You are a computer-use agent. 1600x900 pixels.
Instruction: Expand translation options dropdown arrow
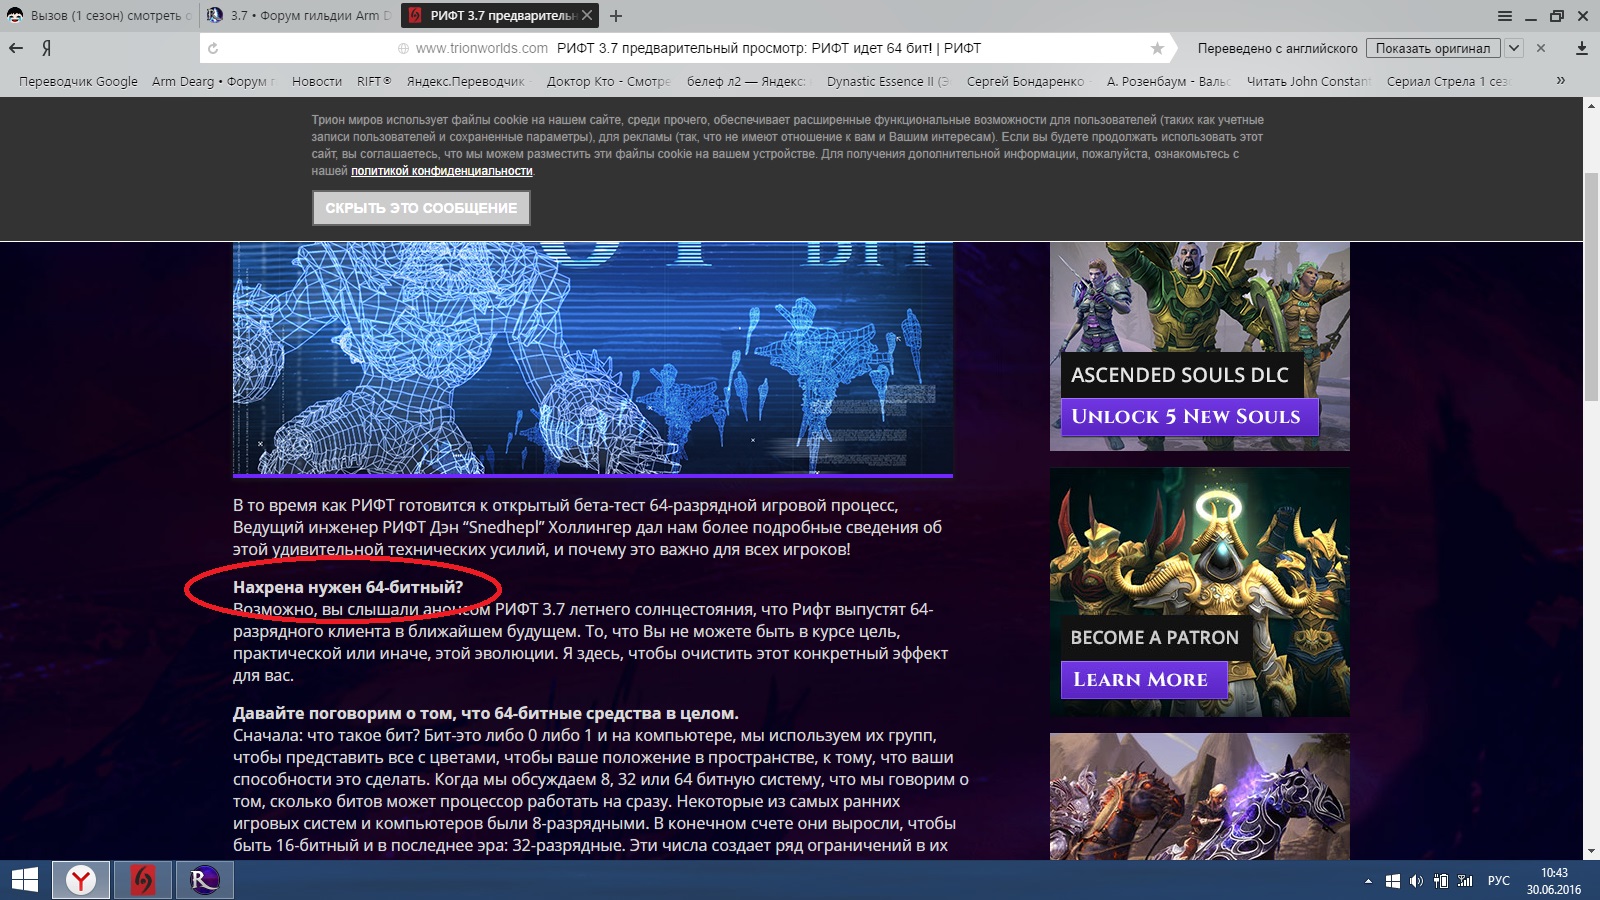(1514, 48)
